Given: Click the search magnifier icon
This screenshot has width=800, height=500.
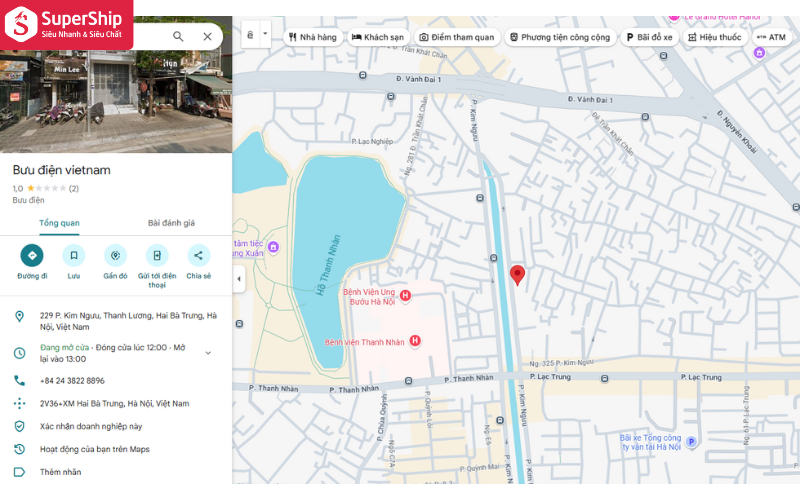Looking at the screenshot, I should pos(178,36).
